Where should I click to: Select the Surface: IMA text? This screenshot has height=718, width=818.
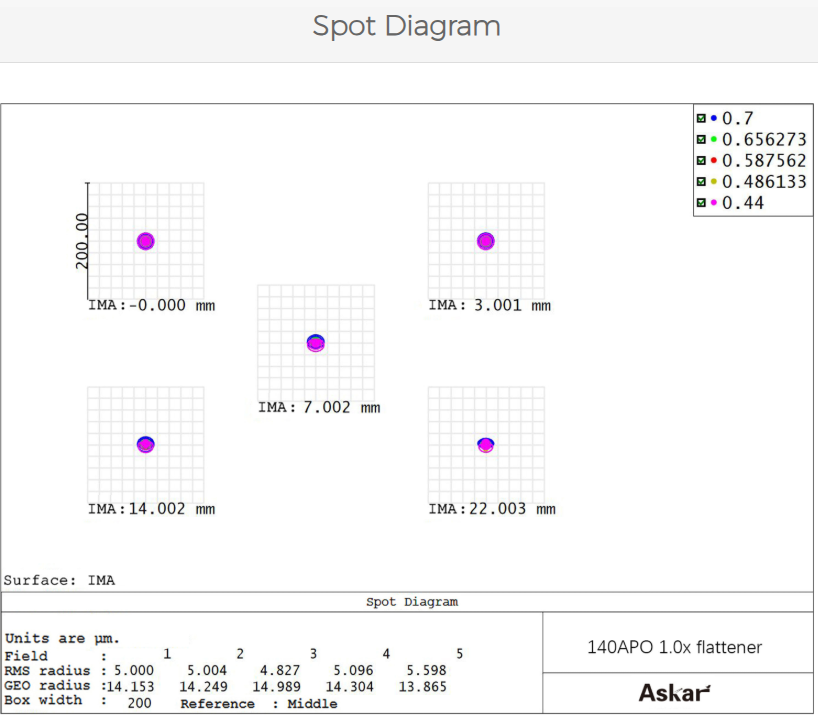coord(59,580)
